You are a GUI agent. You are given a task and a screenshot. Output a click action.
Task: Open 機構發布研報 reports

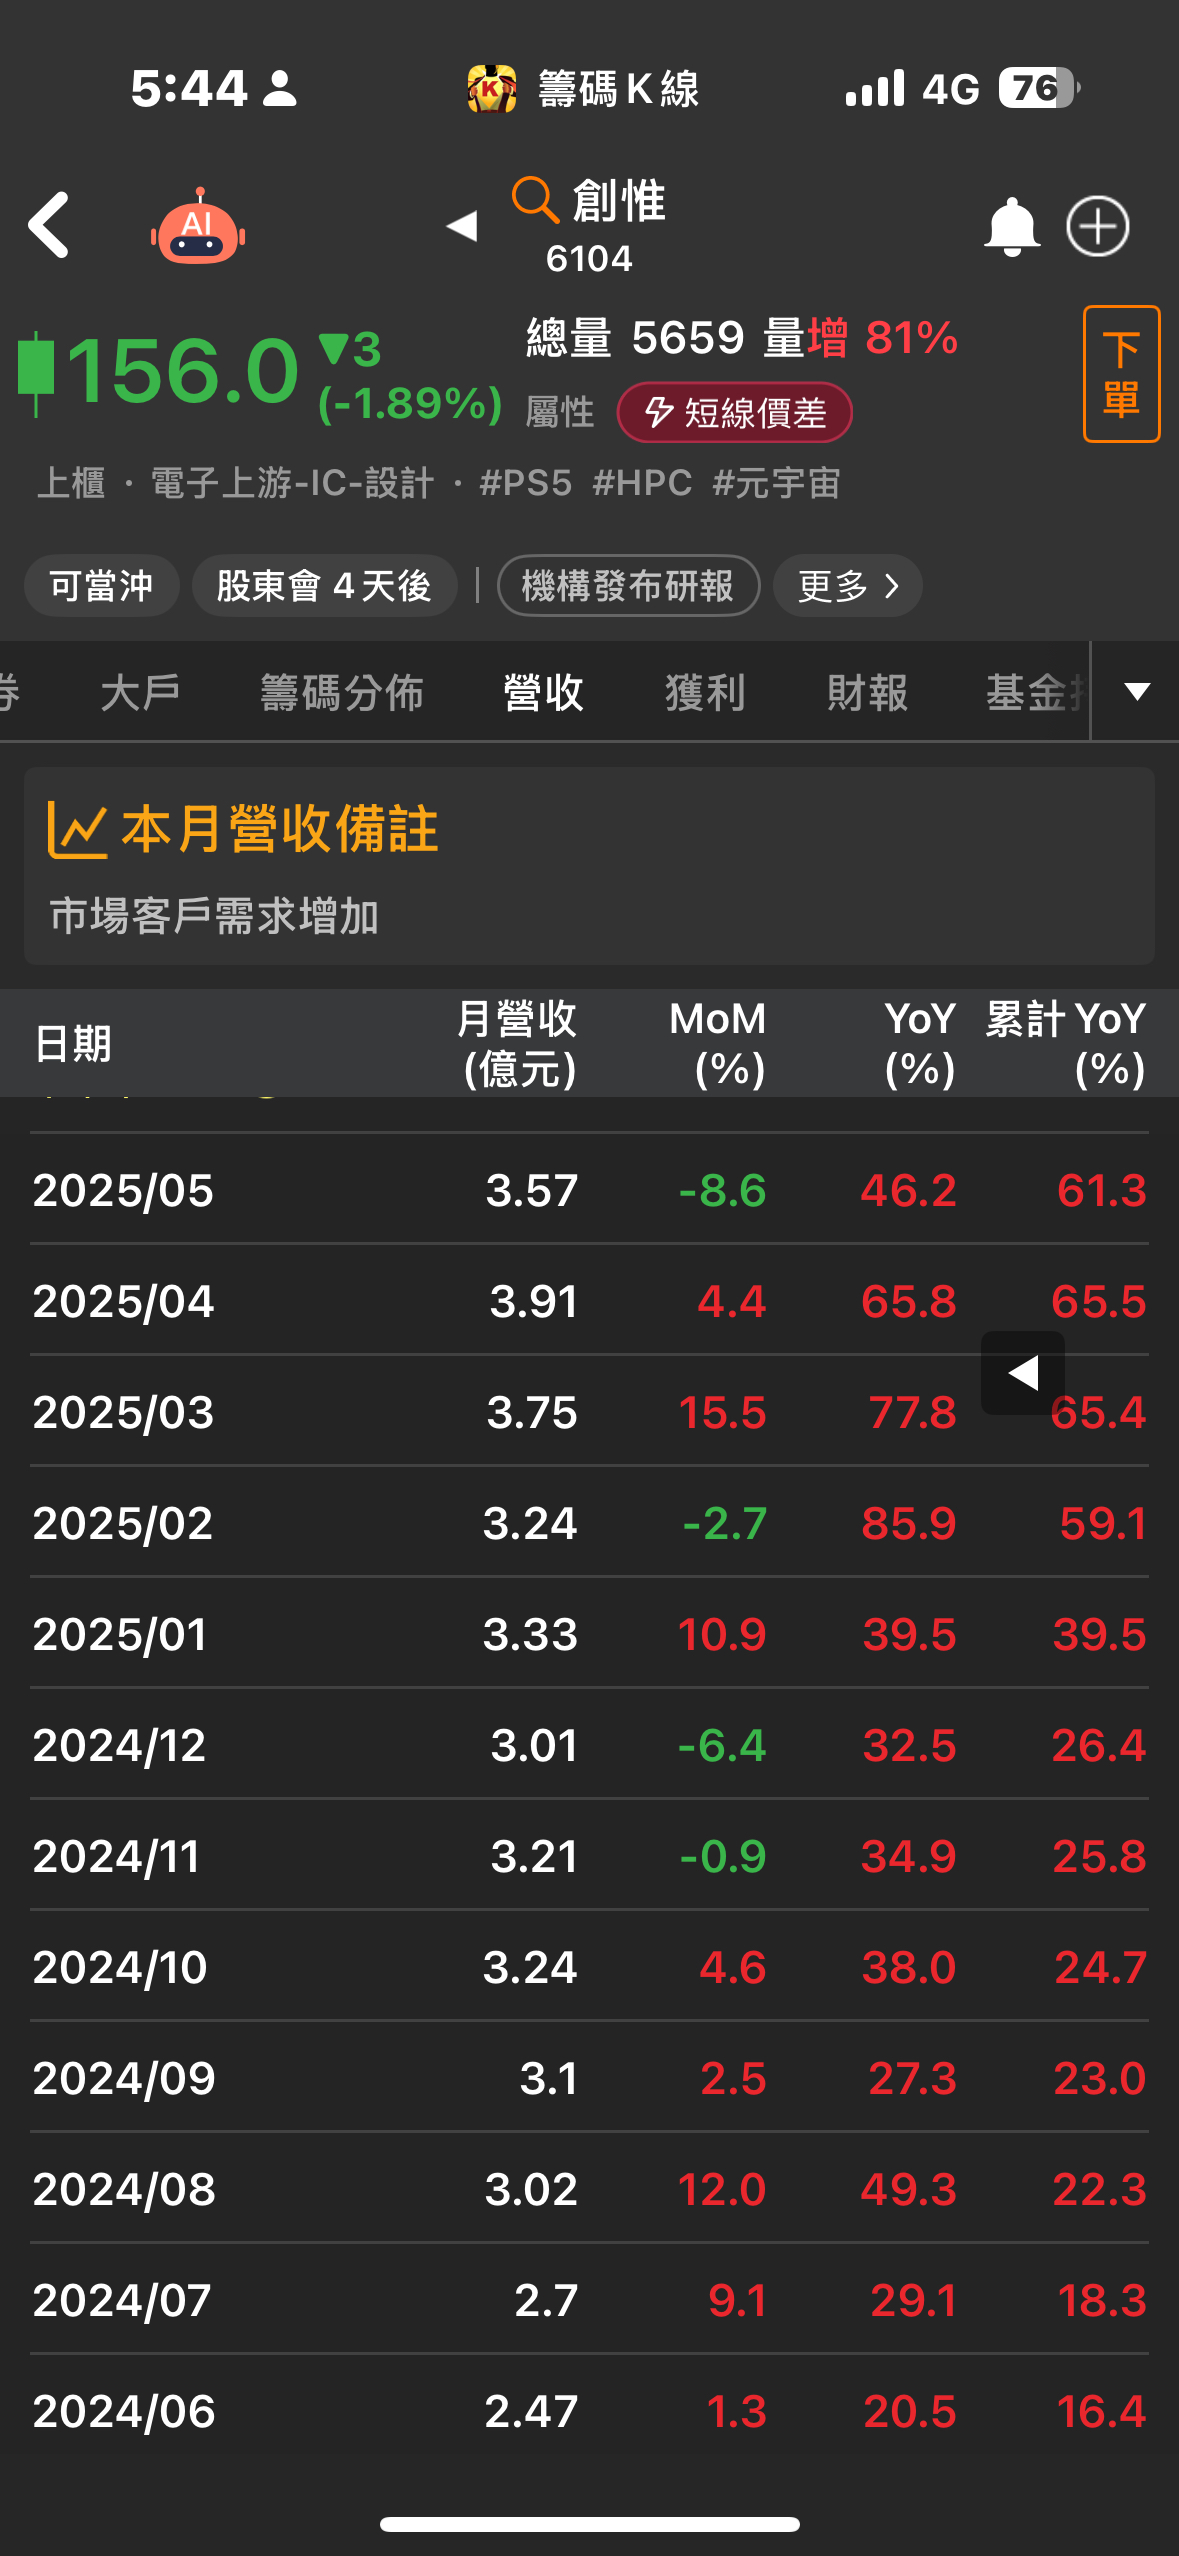click(628, 585)
